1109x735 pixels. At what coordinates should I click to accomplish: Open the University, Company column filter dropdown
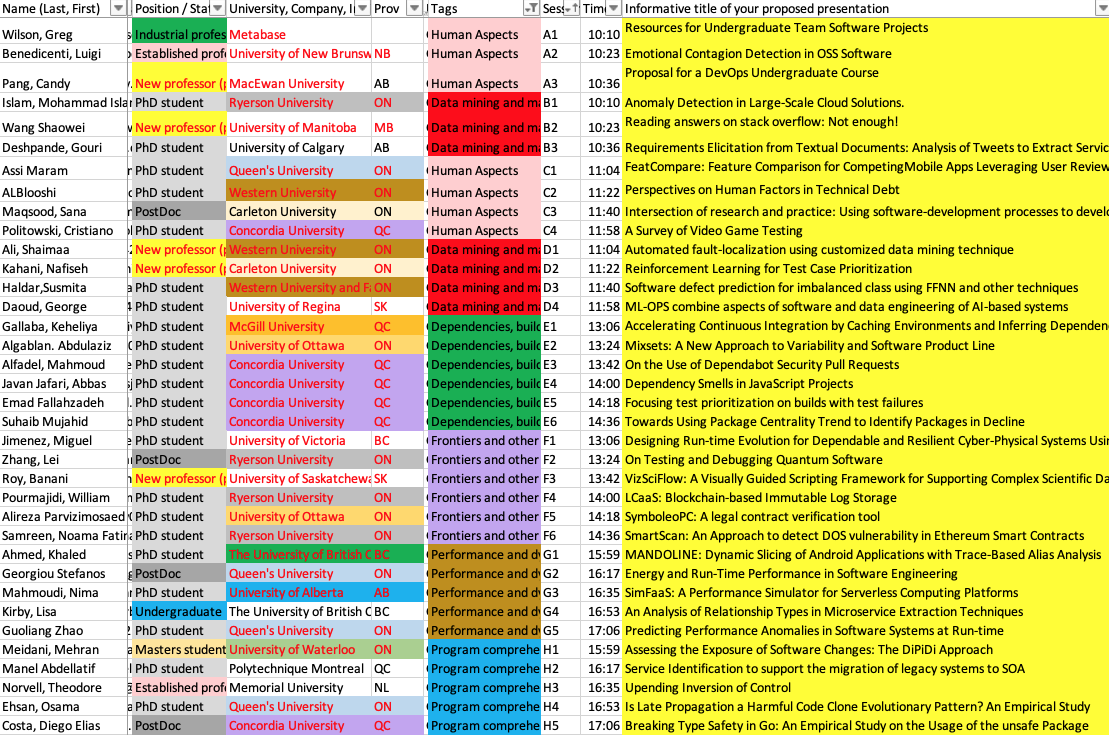[362, 8]
